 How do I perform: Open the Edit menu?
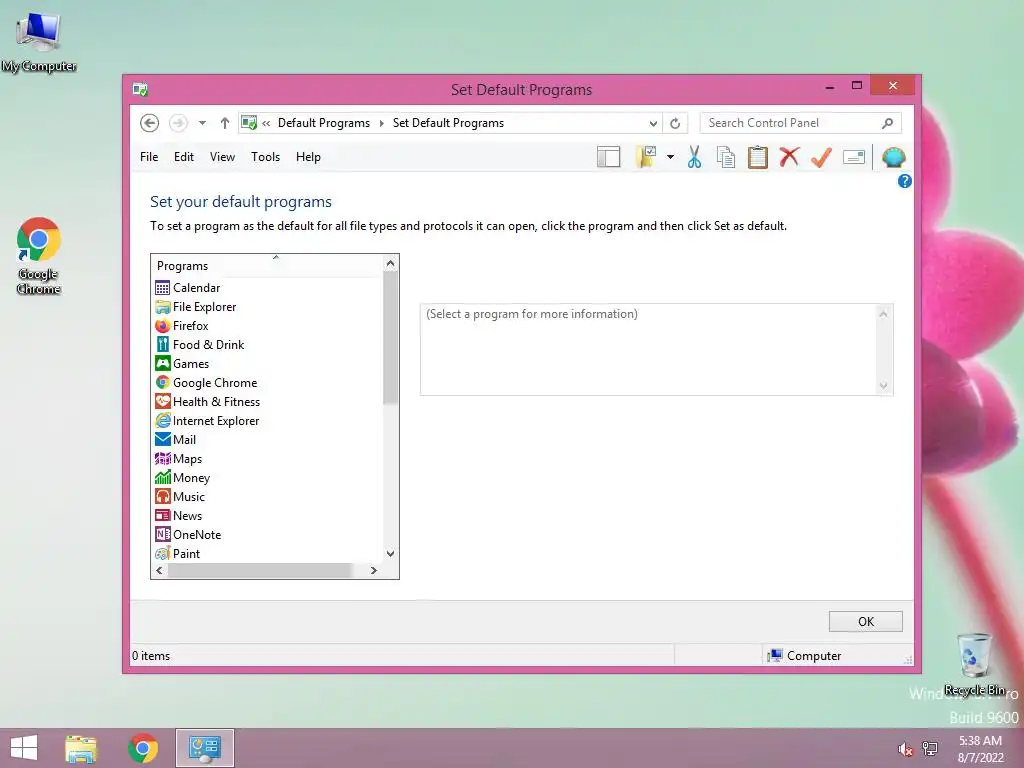tap(184, 157)
